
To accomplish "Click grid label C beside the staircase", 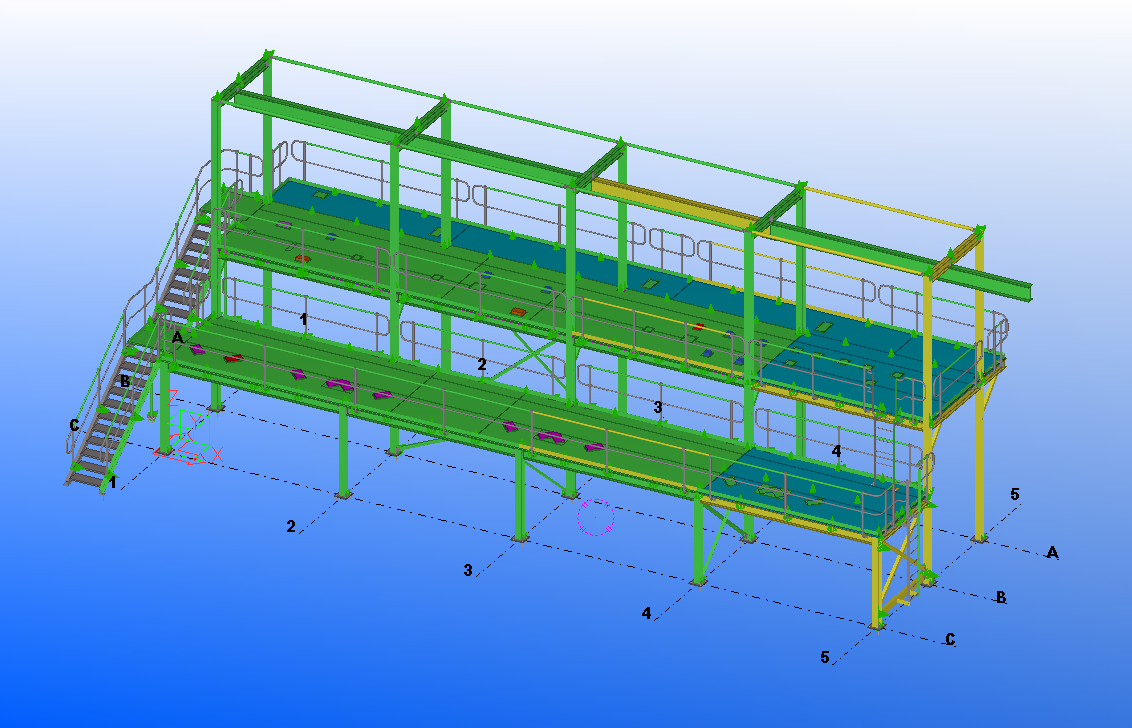I will [74, 426].
